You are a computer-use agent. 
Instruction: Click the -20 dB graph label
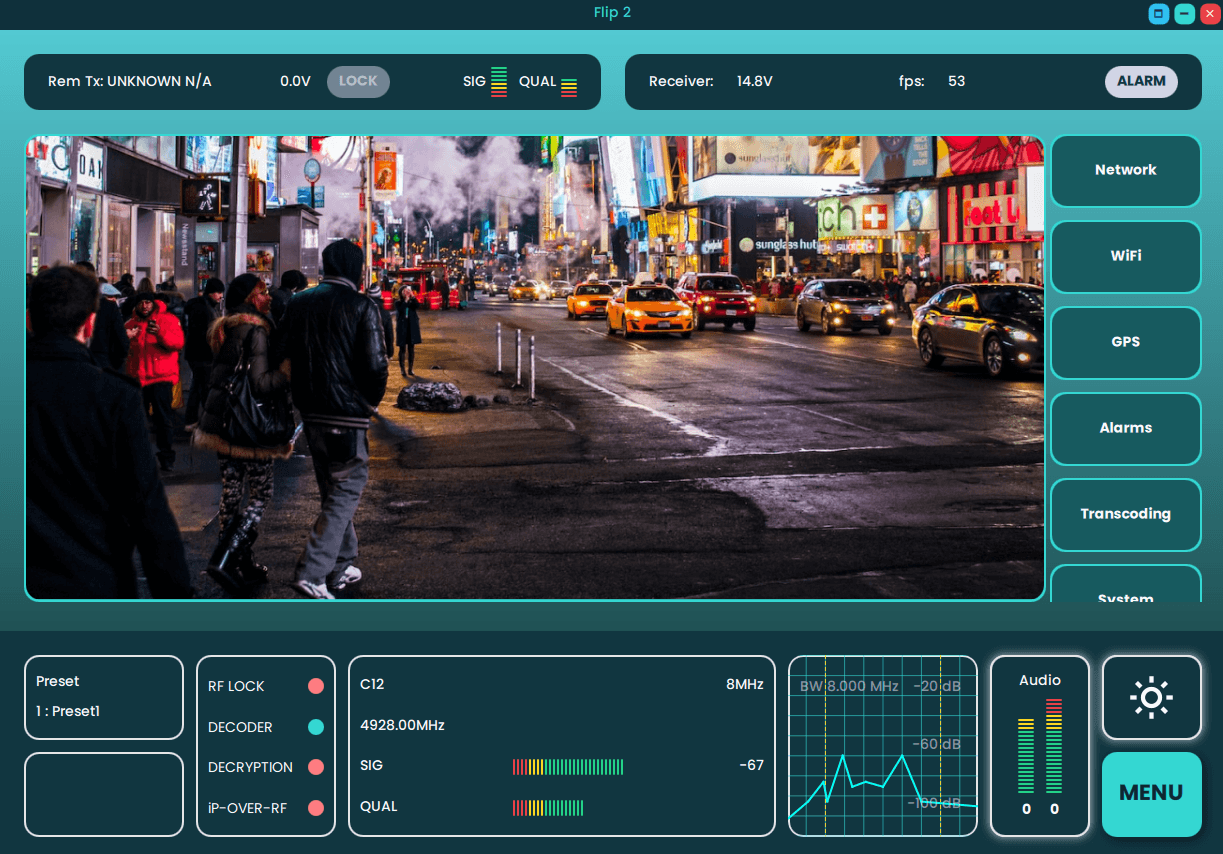click(937, 686)
